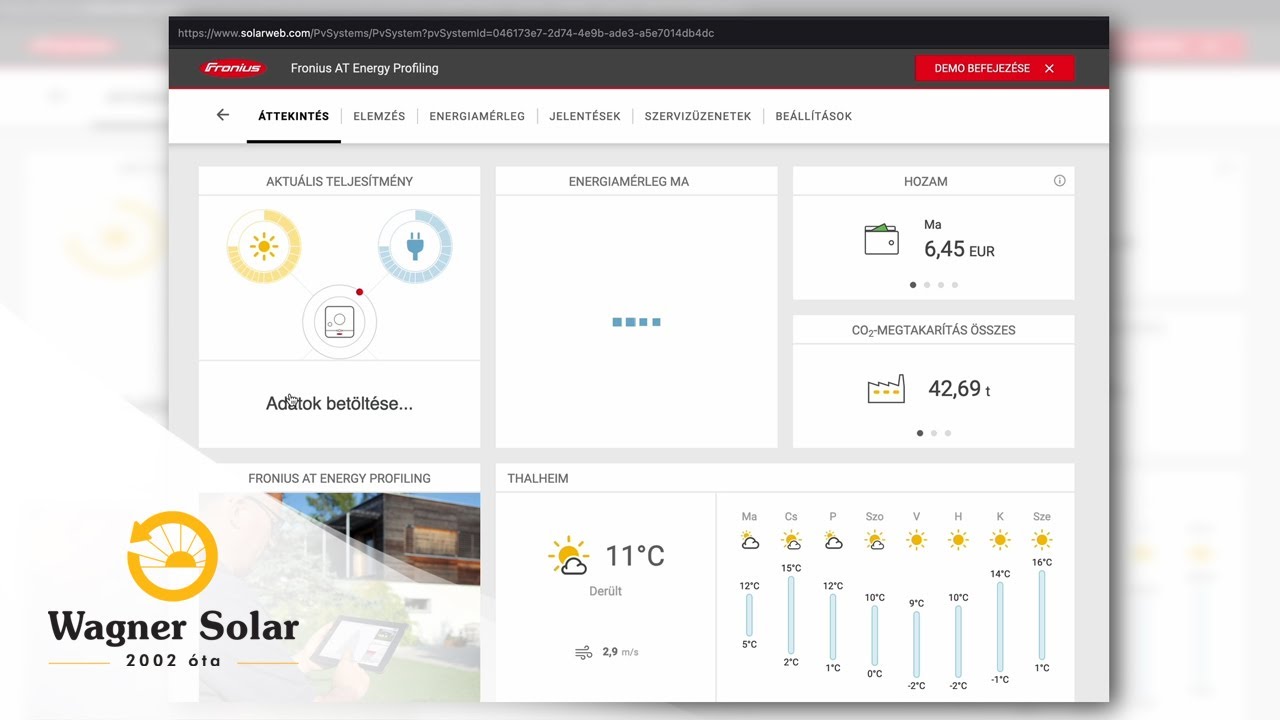This screenshot has height=720, width=1280.
Task: Click the blue plug grid circle
Action: tap(415, 246)
